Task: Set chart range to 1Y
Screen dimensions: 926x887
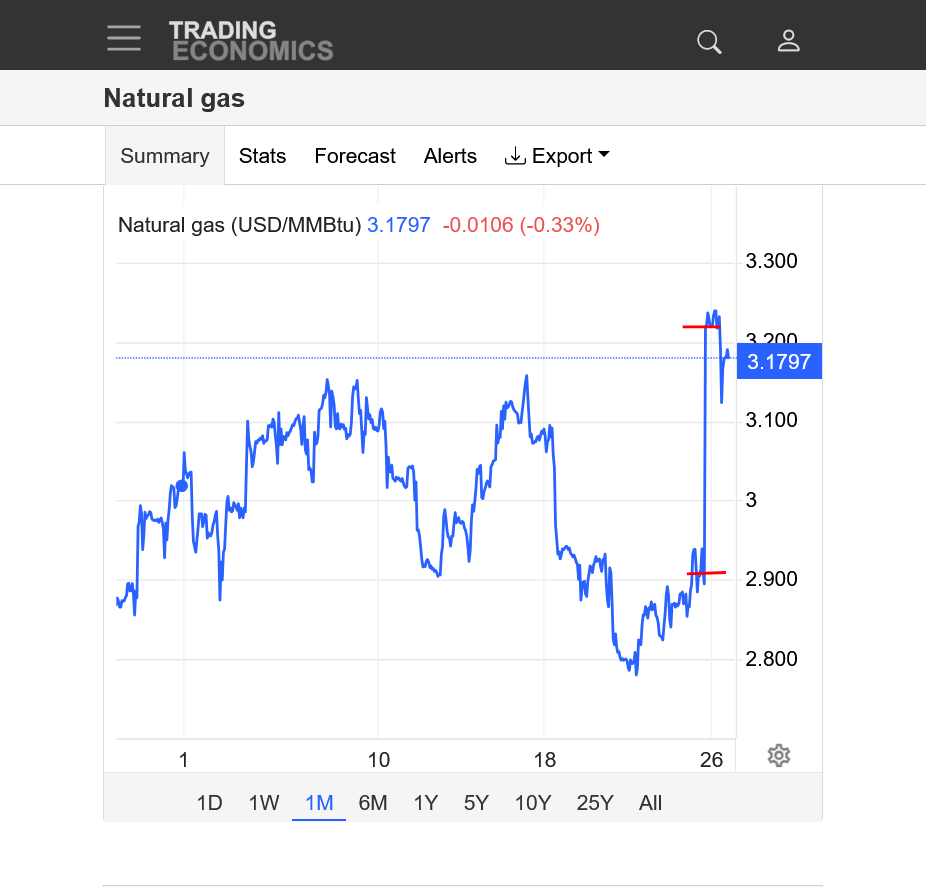Action: coord(426,803)
